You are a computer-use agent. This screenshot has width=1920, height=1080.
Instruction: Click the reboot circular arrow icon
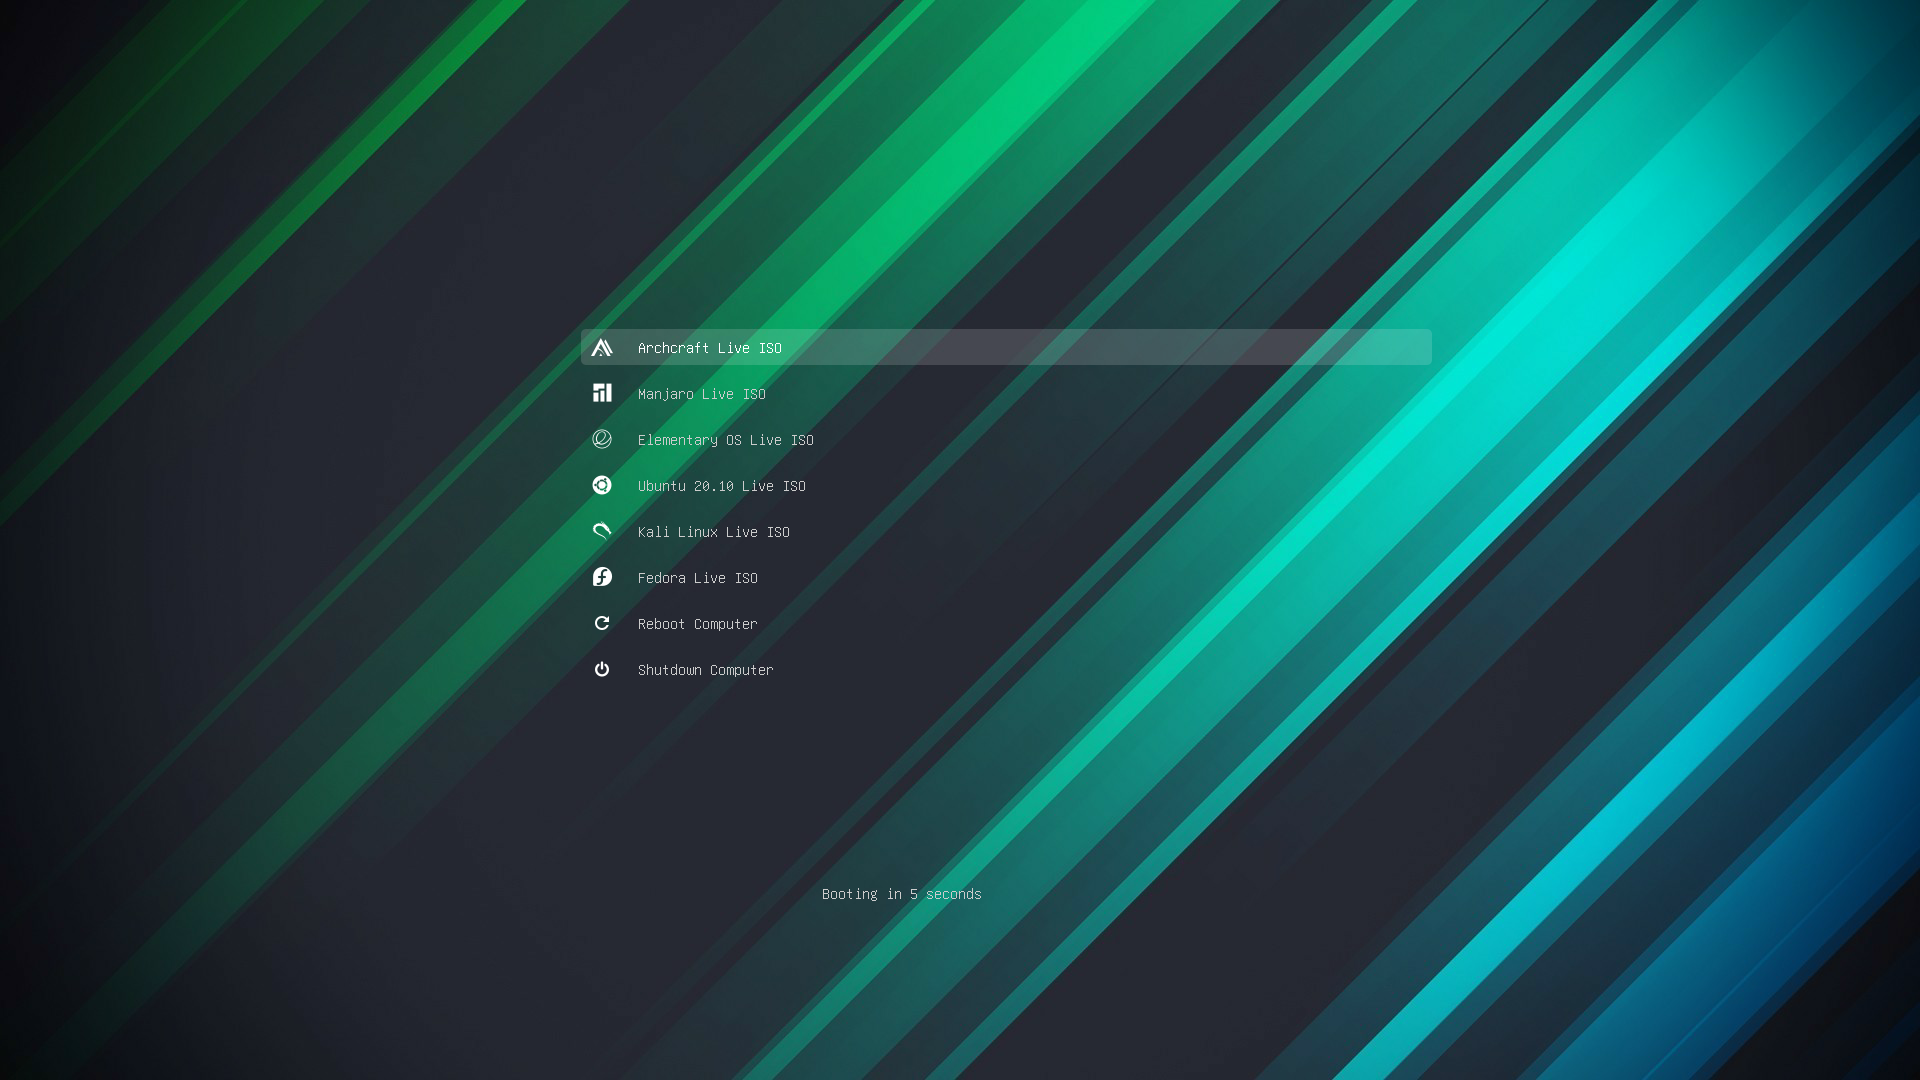601,623
